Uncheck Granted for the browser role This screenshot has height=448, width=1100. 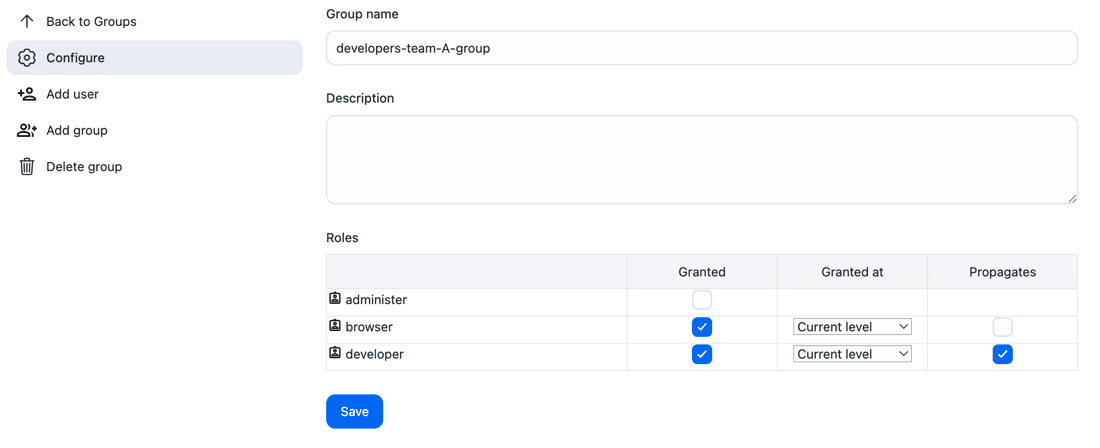point(702,327)
